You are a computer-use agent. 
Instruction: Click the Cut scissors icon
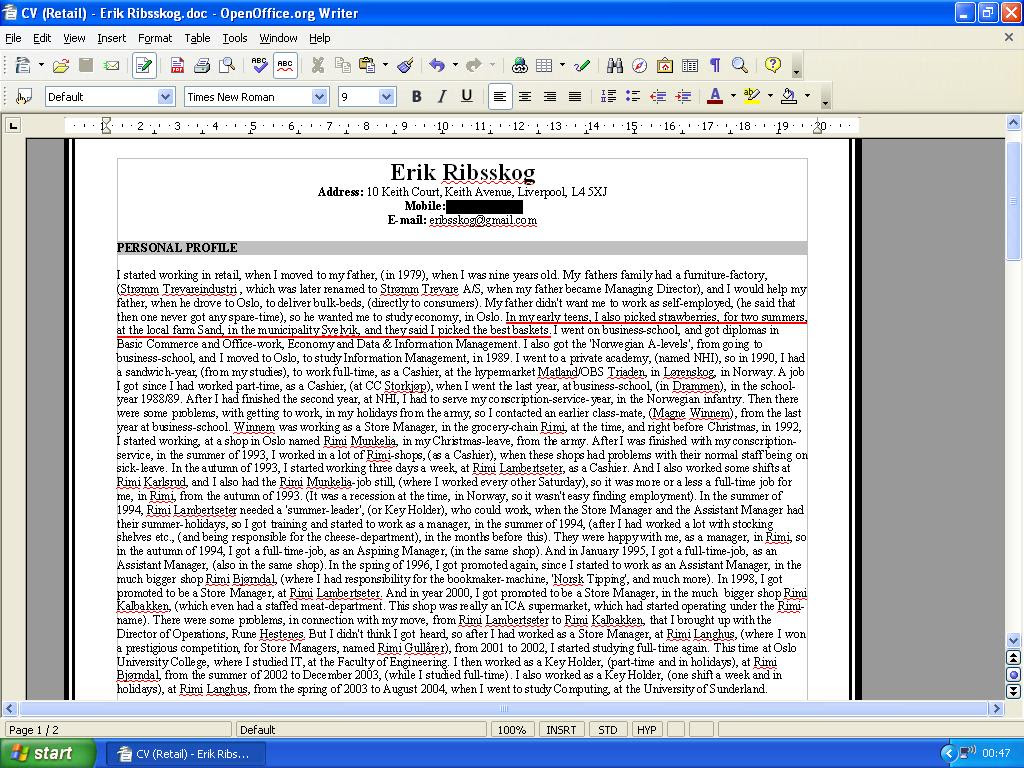coord(318,65)
